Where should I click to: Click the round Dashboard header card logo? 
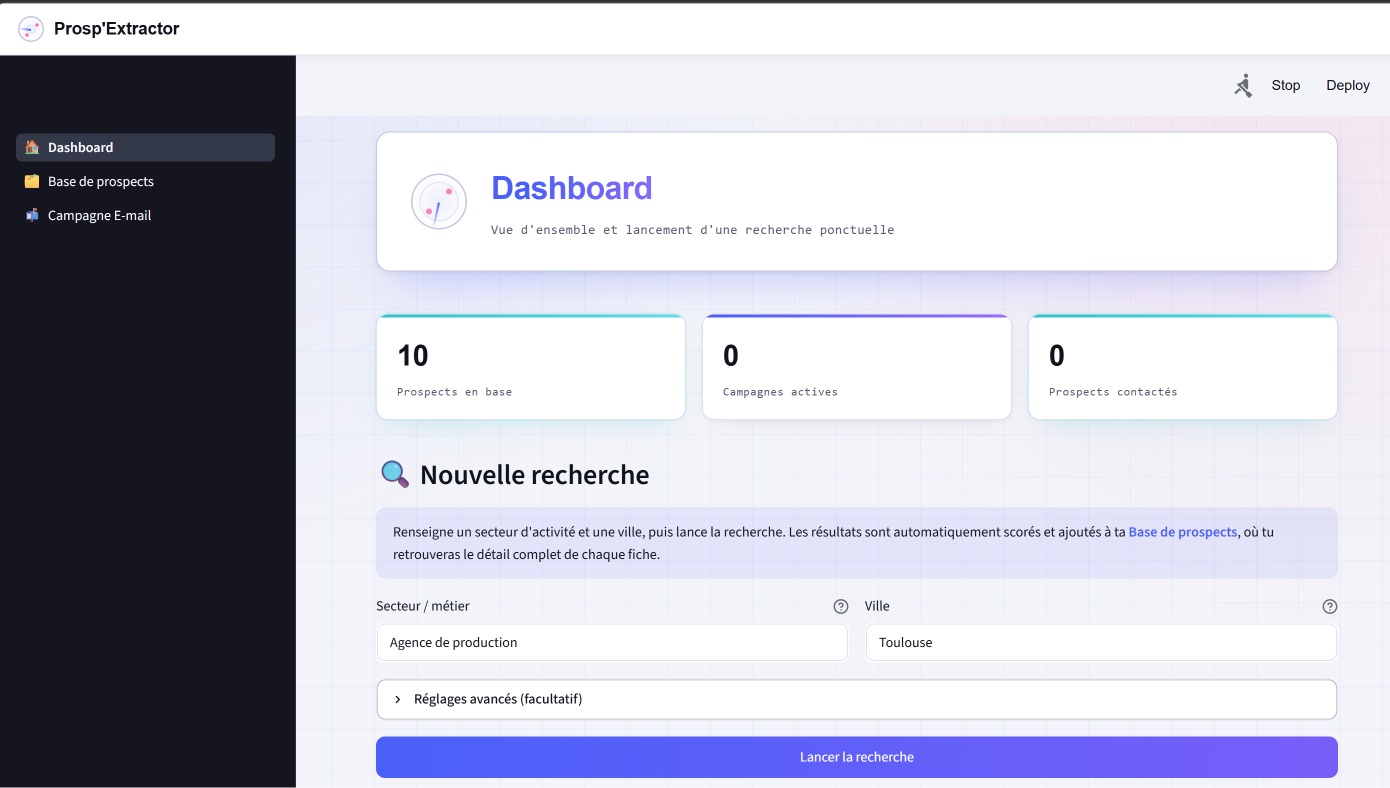(439, 201)
